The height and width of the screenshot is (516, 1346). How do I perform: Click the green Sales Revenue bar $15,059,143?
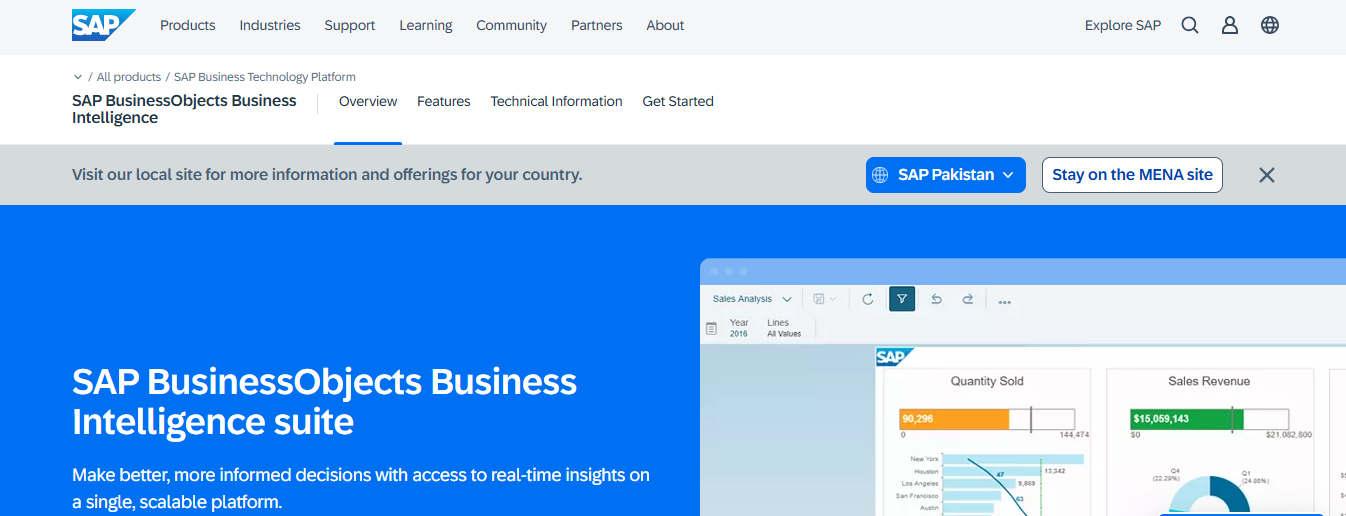1187,419
